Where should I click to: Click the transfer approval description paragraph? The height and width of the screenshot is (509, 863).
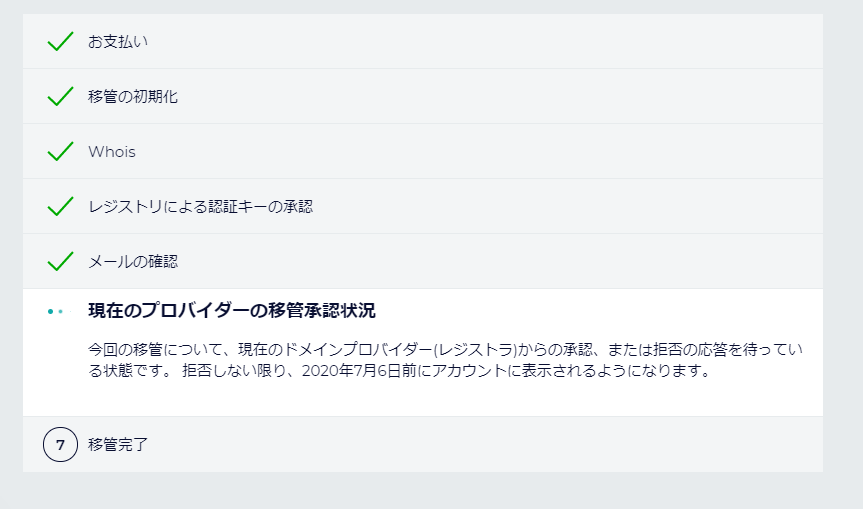click(x=445, y=360)
